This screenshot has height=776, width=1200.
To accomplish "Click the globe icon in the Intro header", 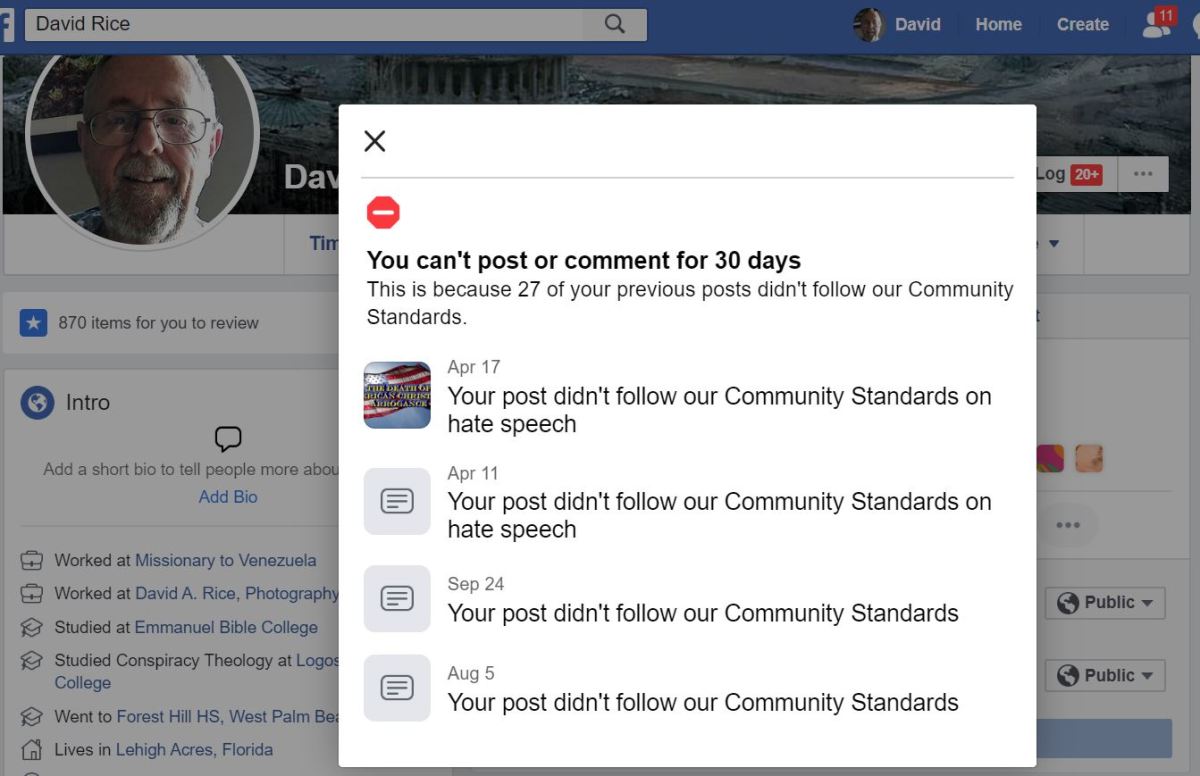I will (37, 402).
